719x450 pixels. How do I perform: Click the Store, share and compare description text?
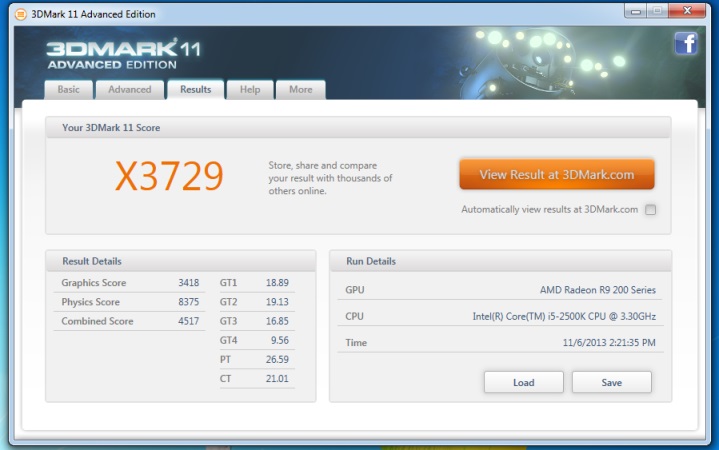[x=330, y=178]
